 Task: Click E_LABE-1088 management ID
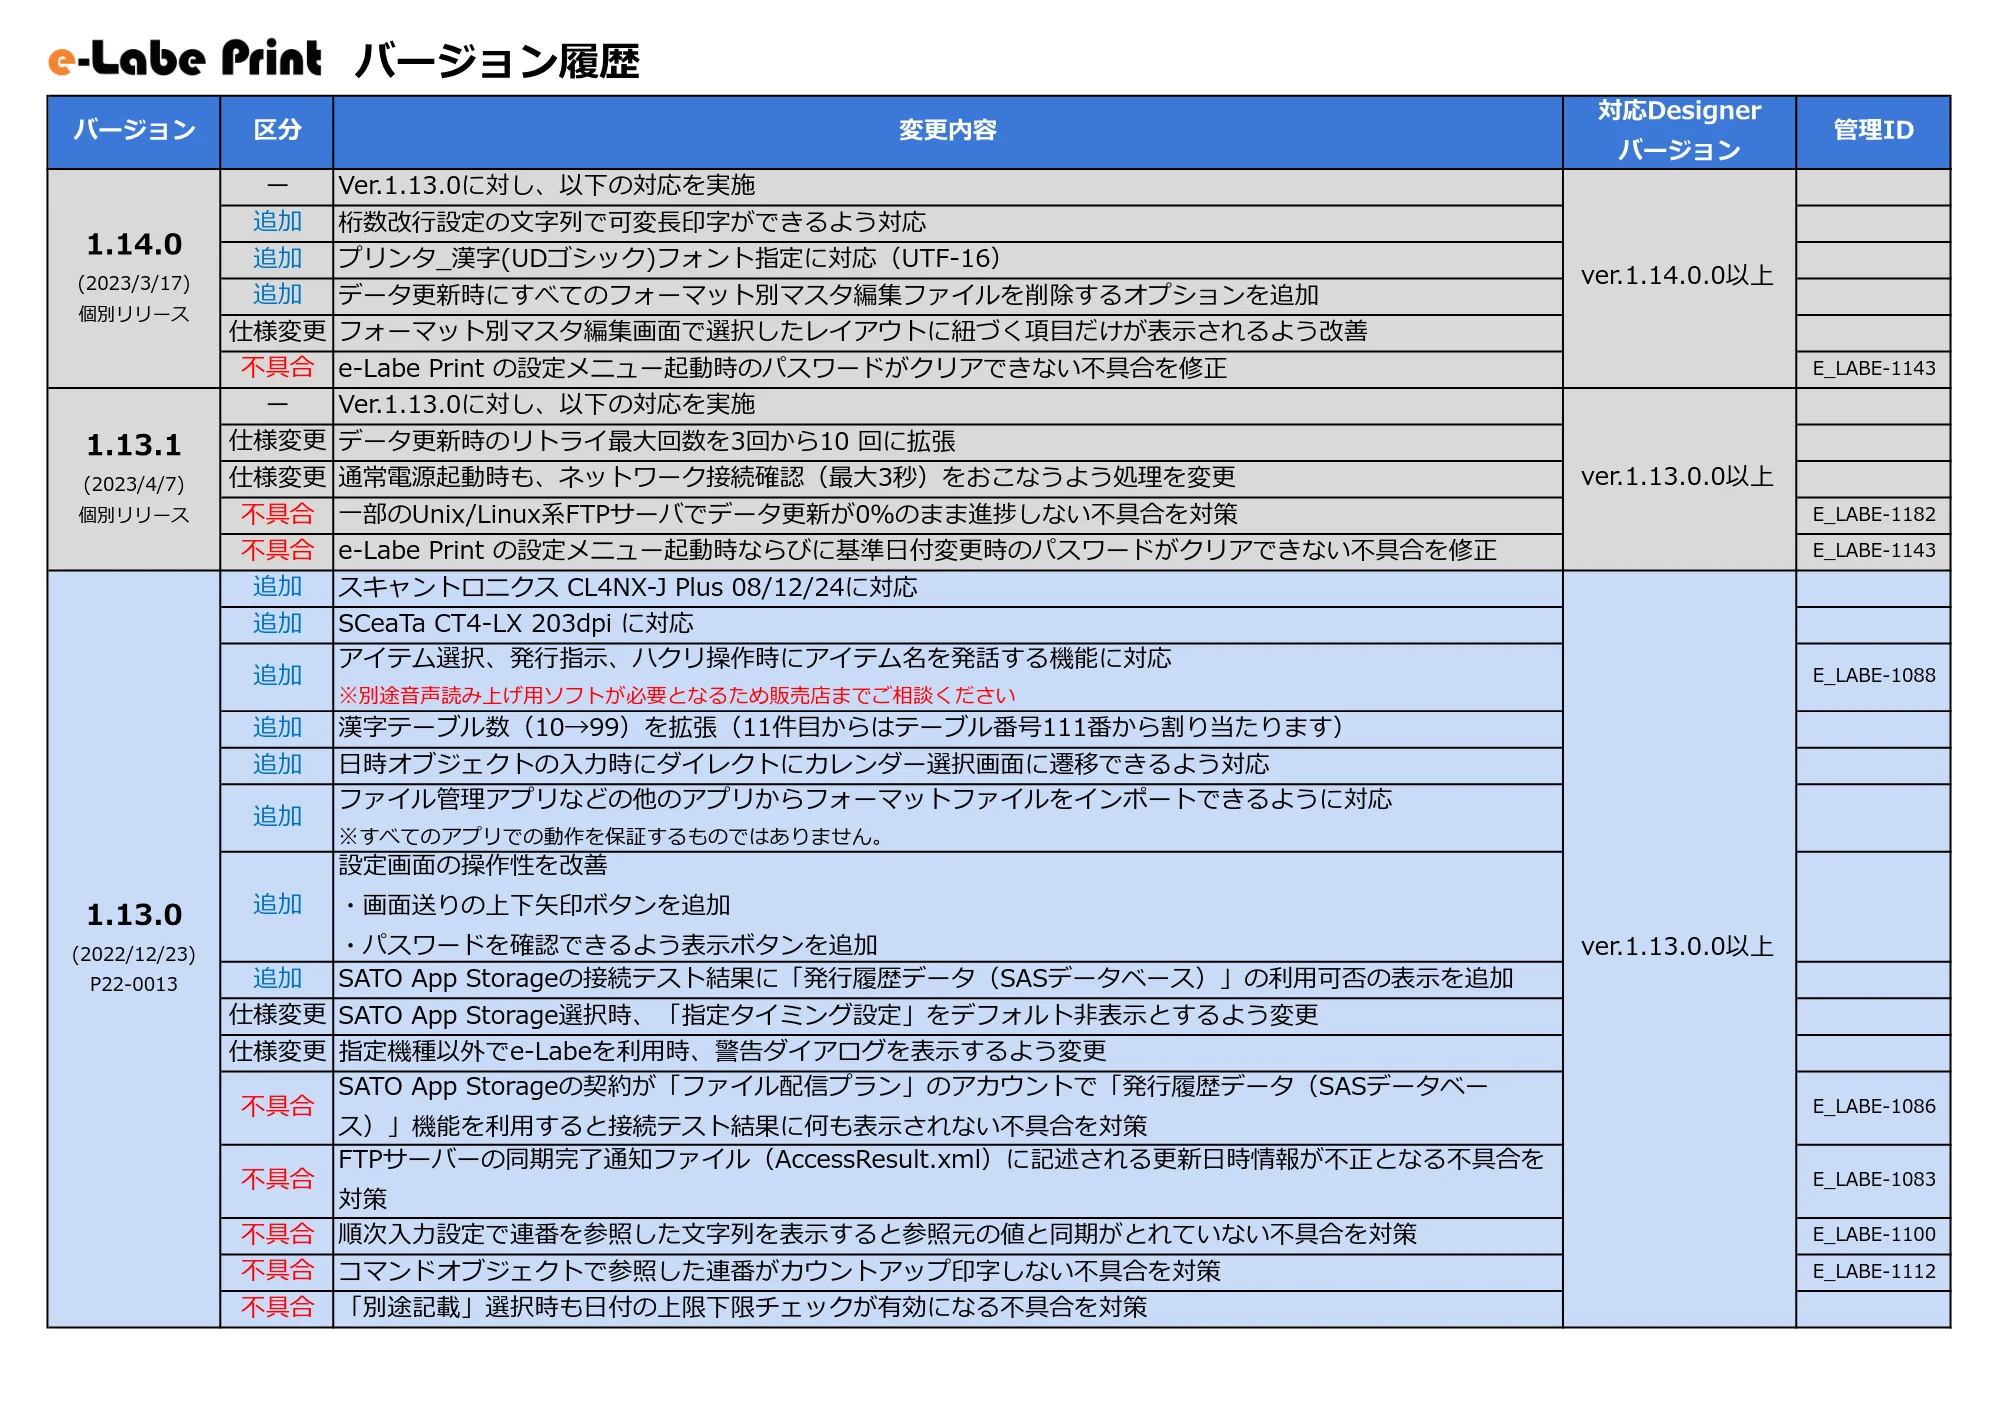(x=1874, y=676)
